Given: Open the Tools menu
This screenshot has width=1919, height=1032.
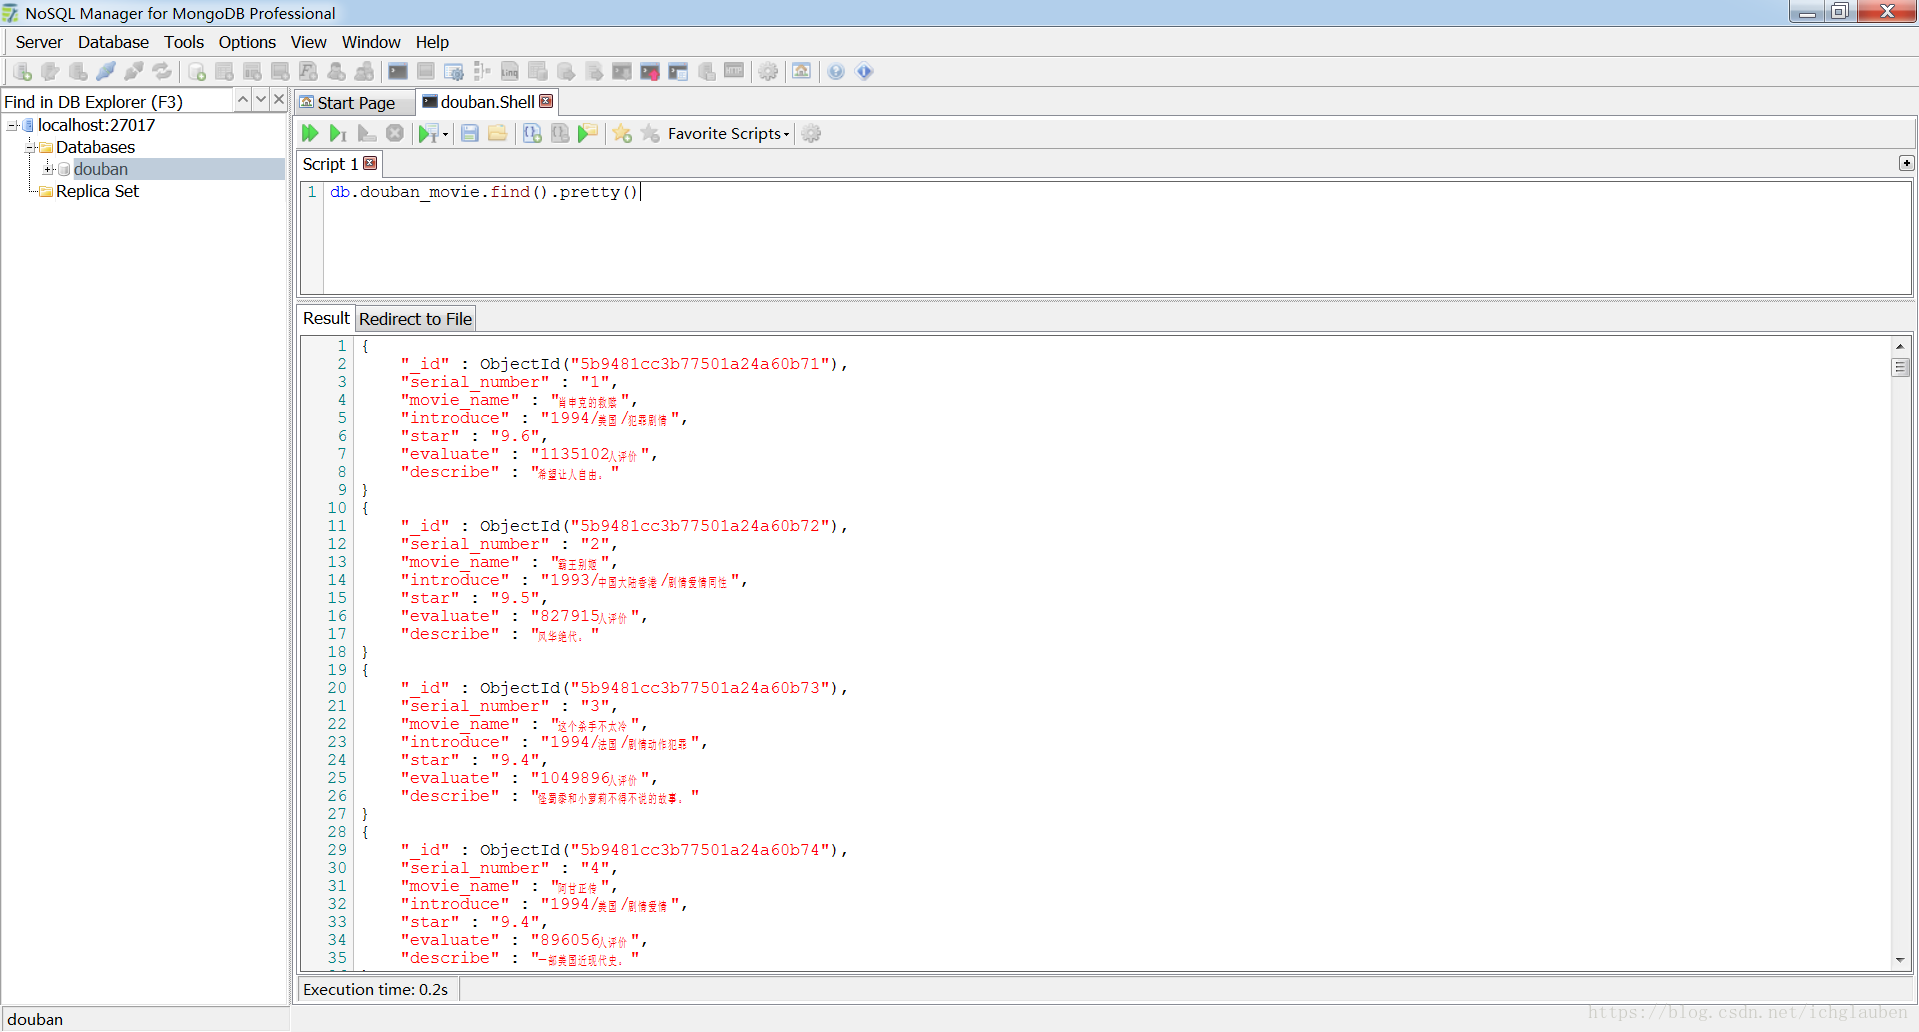Looking at the screenshot, I should [184, 42].
